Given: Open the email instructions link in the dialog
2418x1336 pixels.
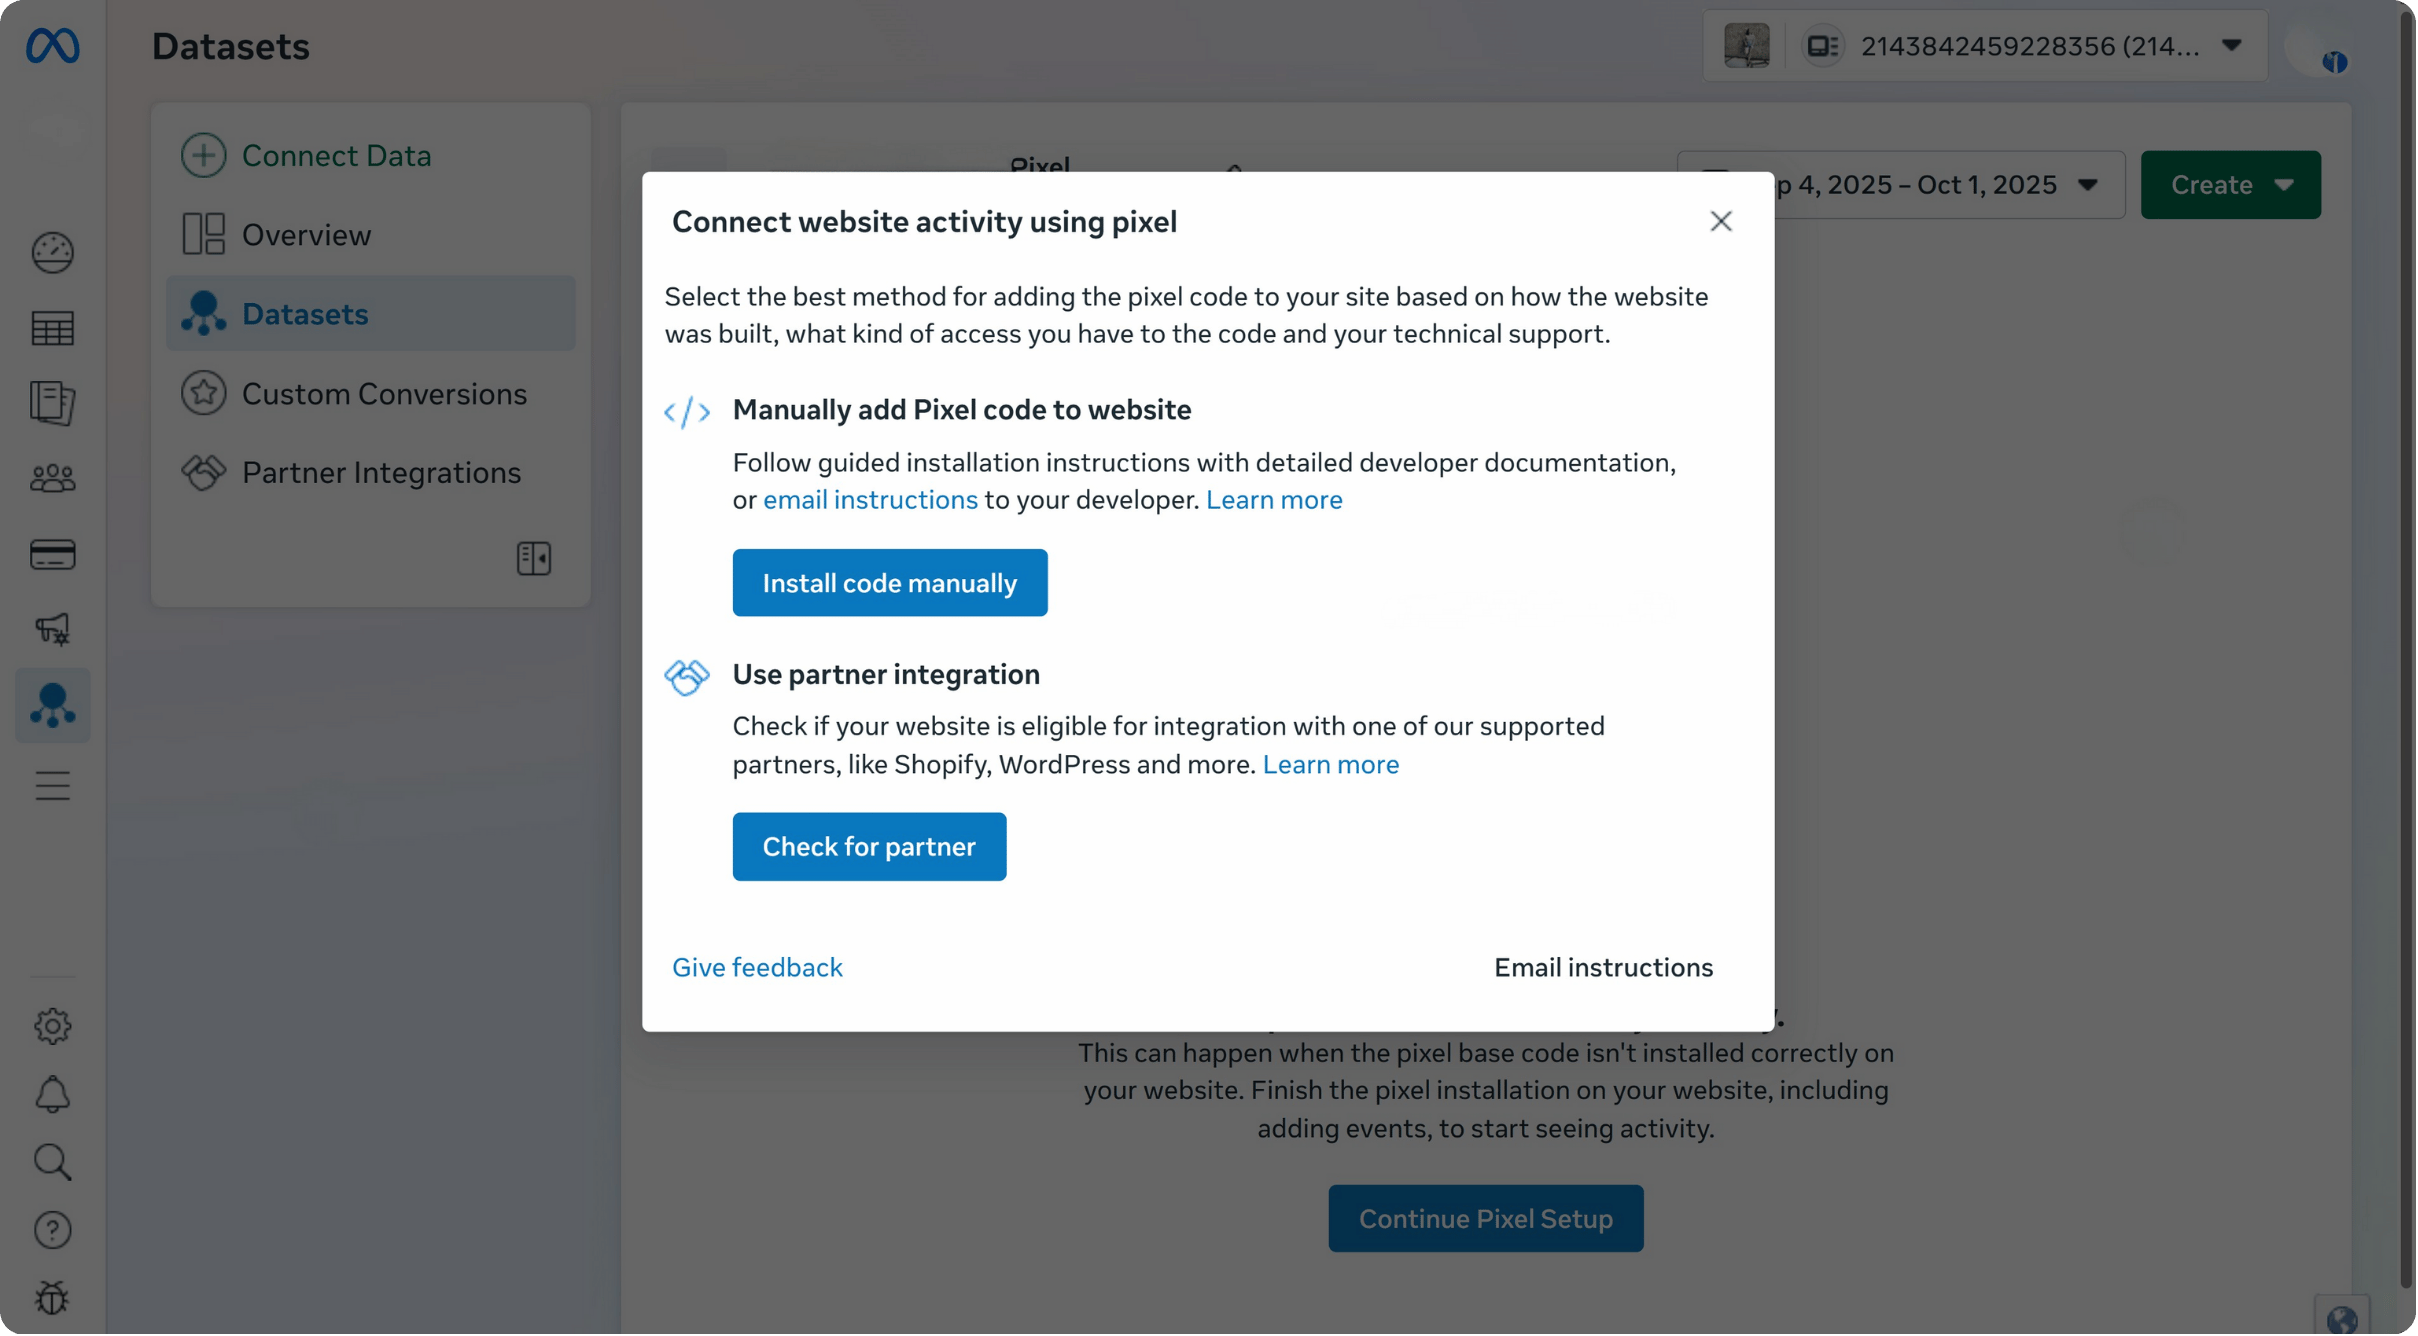Looking at the screenshot, I should pos(870,499).
